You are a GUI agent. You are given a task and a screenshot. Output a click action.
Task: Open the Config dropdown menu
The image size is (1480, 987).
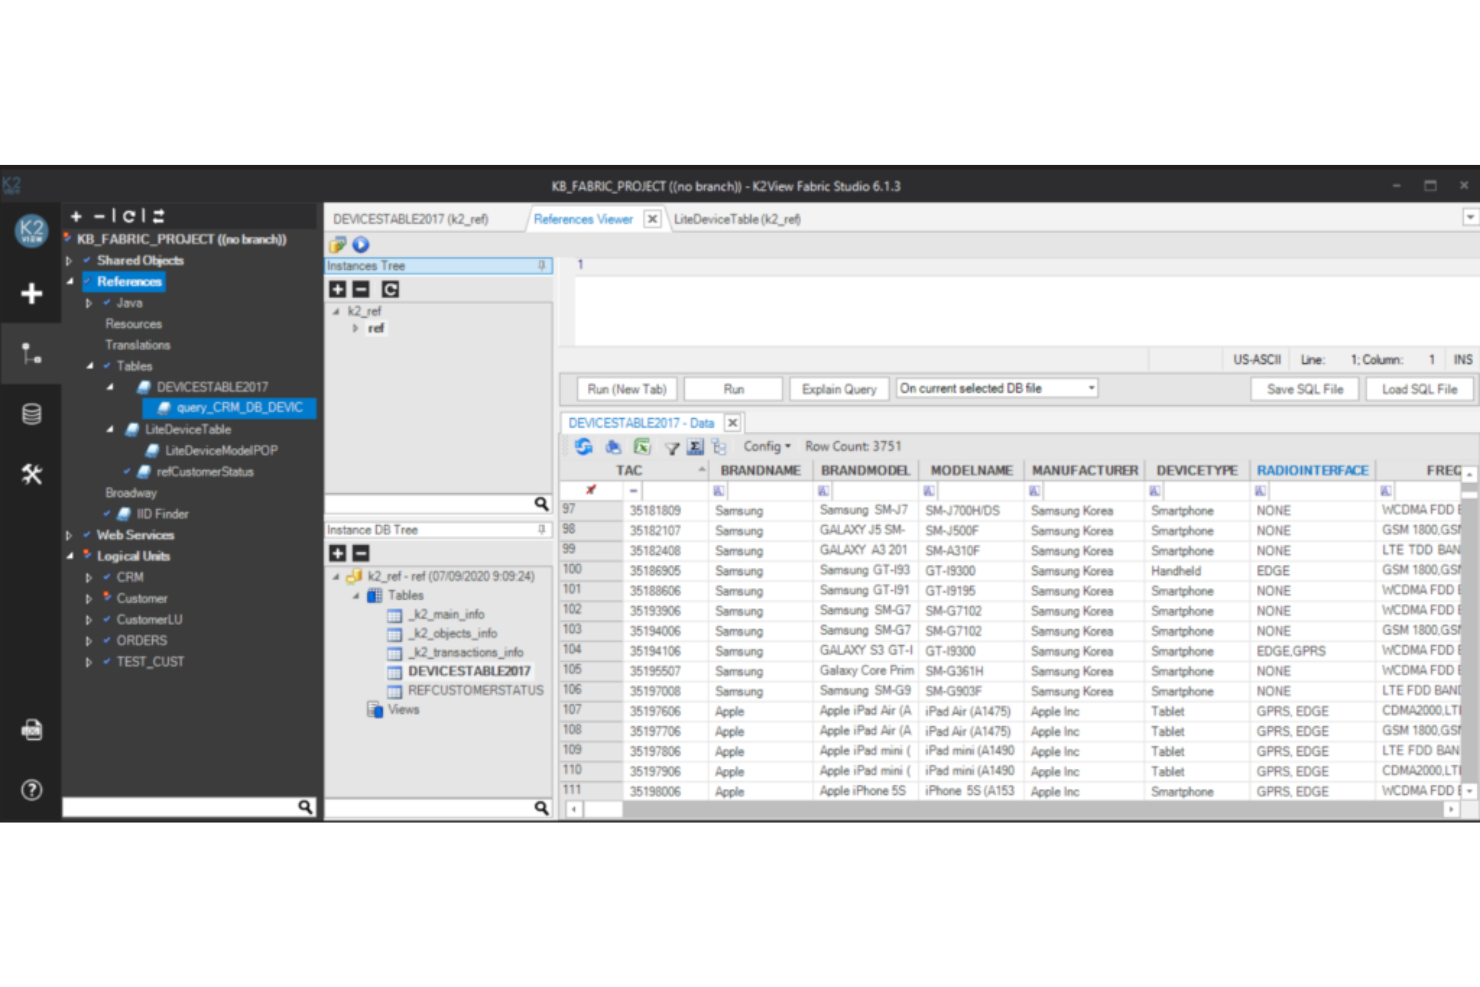pyautogui.click(x=767, y=447)
